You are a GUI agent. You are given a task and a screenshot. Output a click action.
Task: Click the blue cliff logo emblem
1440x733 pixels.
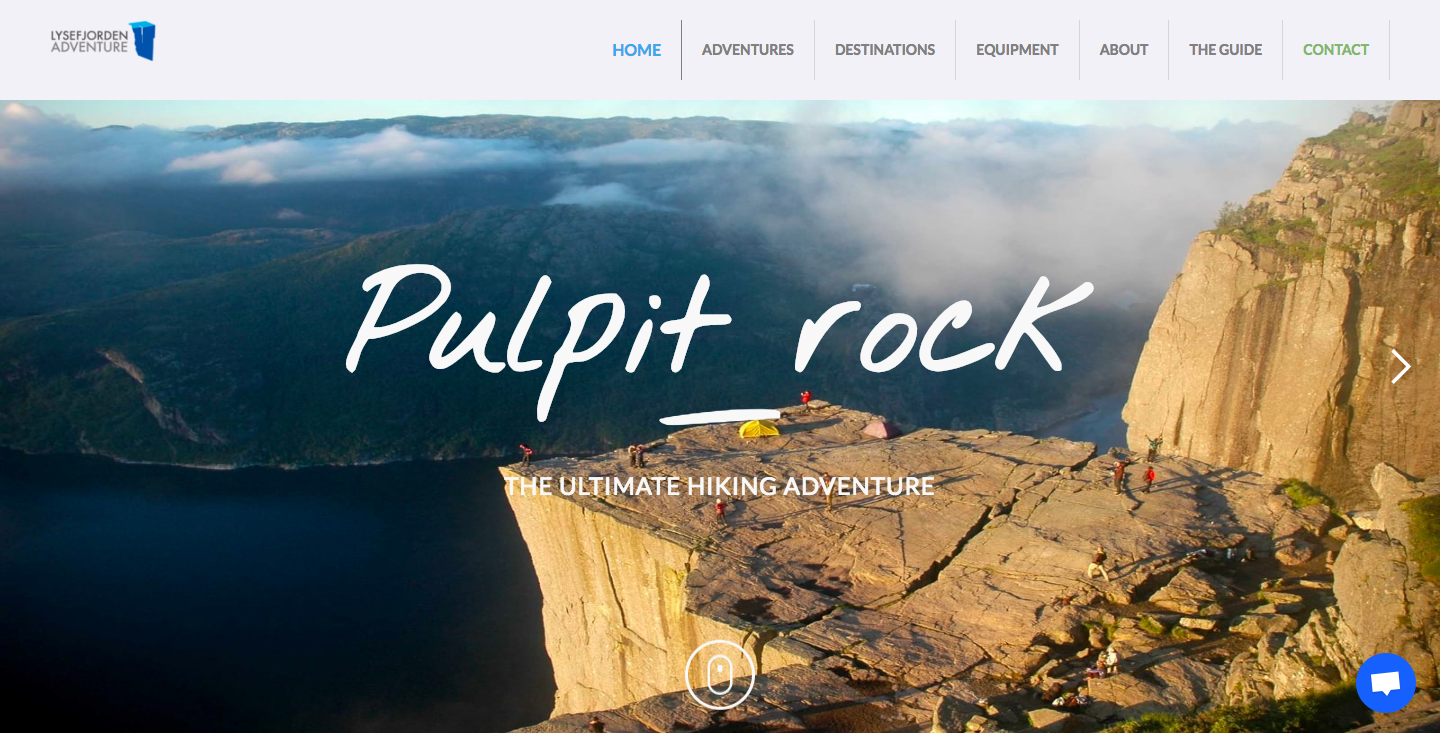[x=143, y=41]
